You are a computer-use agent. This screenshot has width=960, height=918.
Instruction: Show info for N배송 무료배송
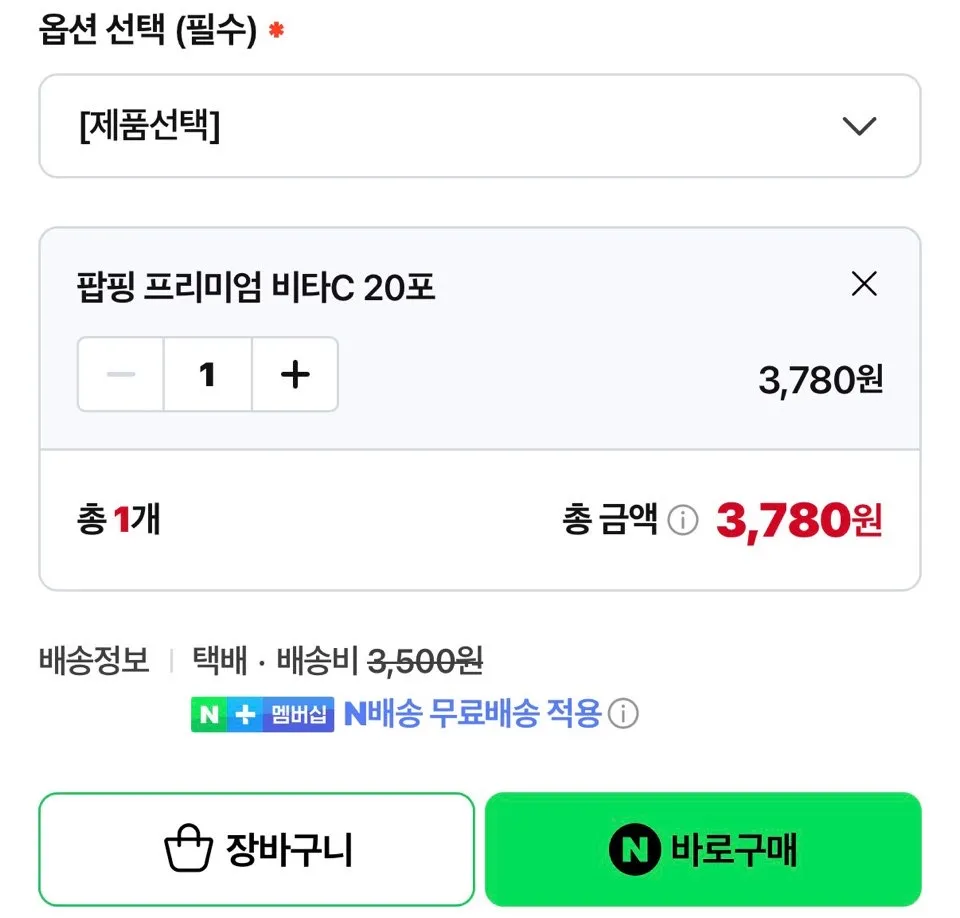tap(623, 714)
